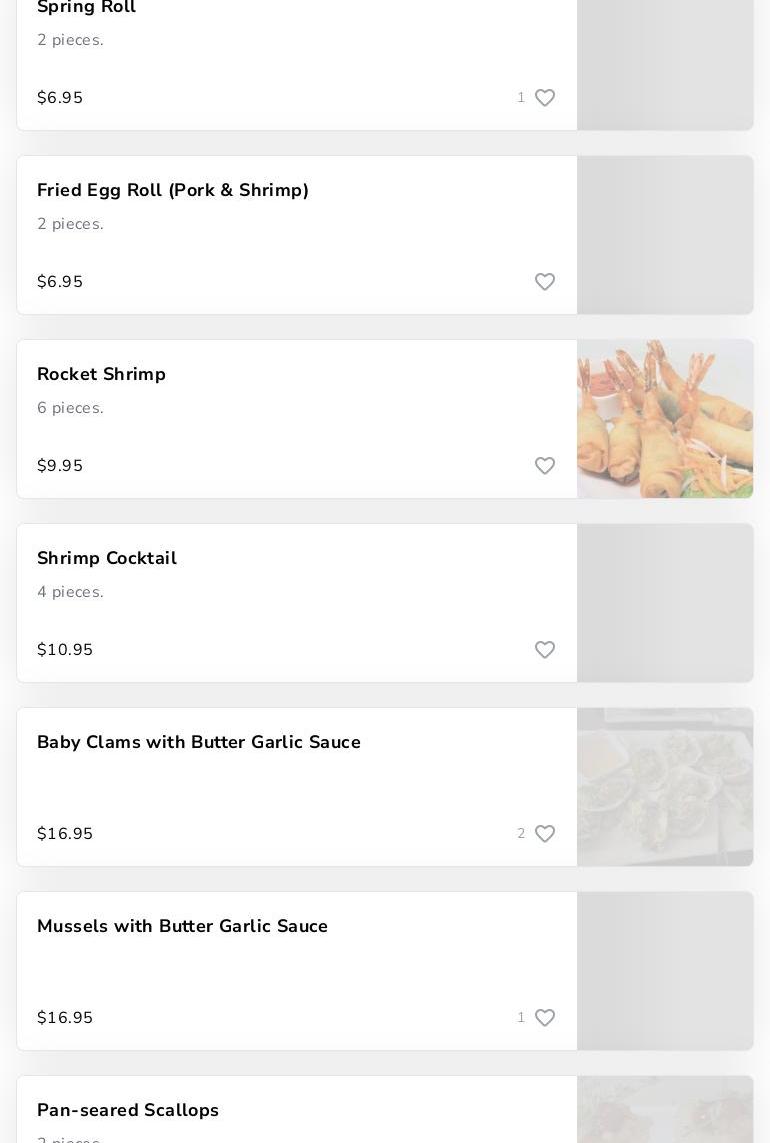Click the $10.95 Shrimp Cocktail price

(65, 650)
